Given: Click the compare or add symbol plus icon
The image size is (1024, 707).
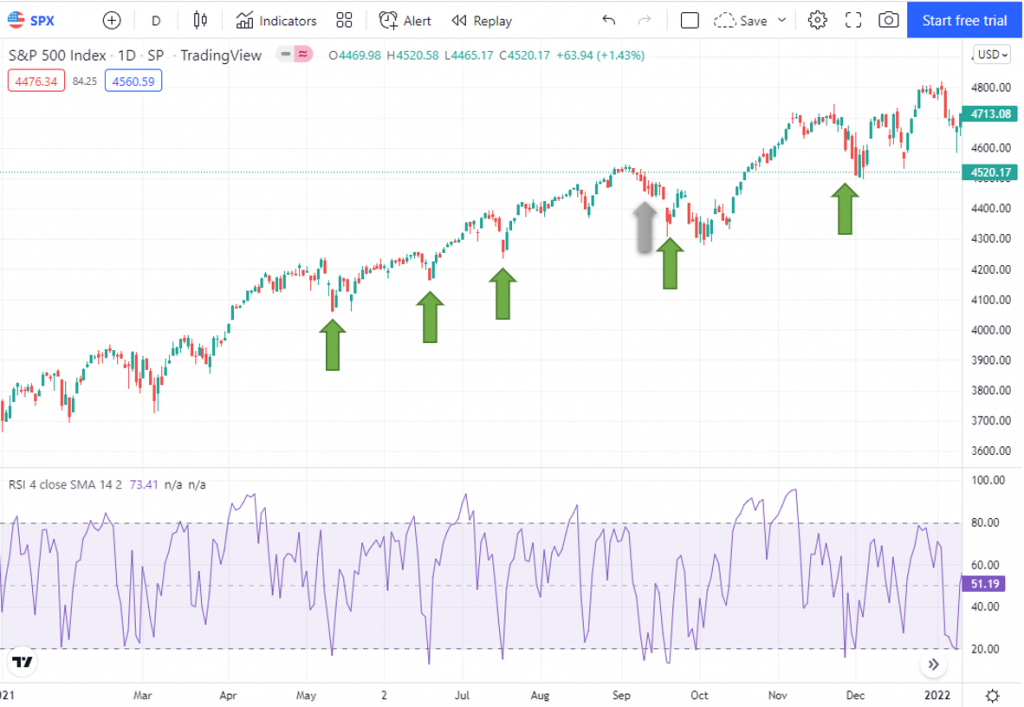Looking at the screenshot, I should click(x=112, y=20).
